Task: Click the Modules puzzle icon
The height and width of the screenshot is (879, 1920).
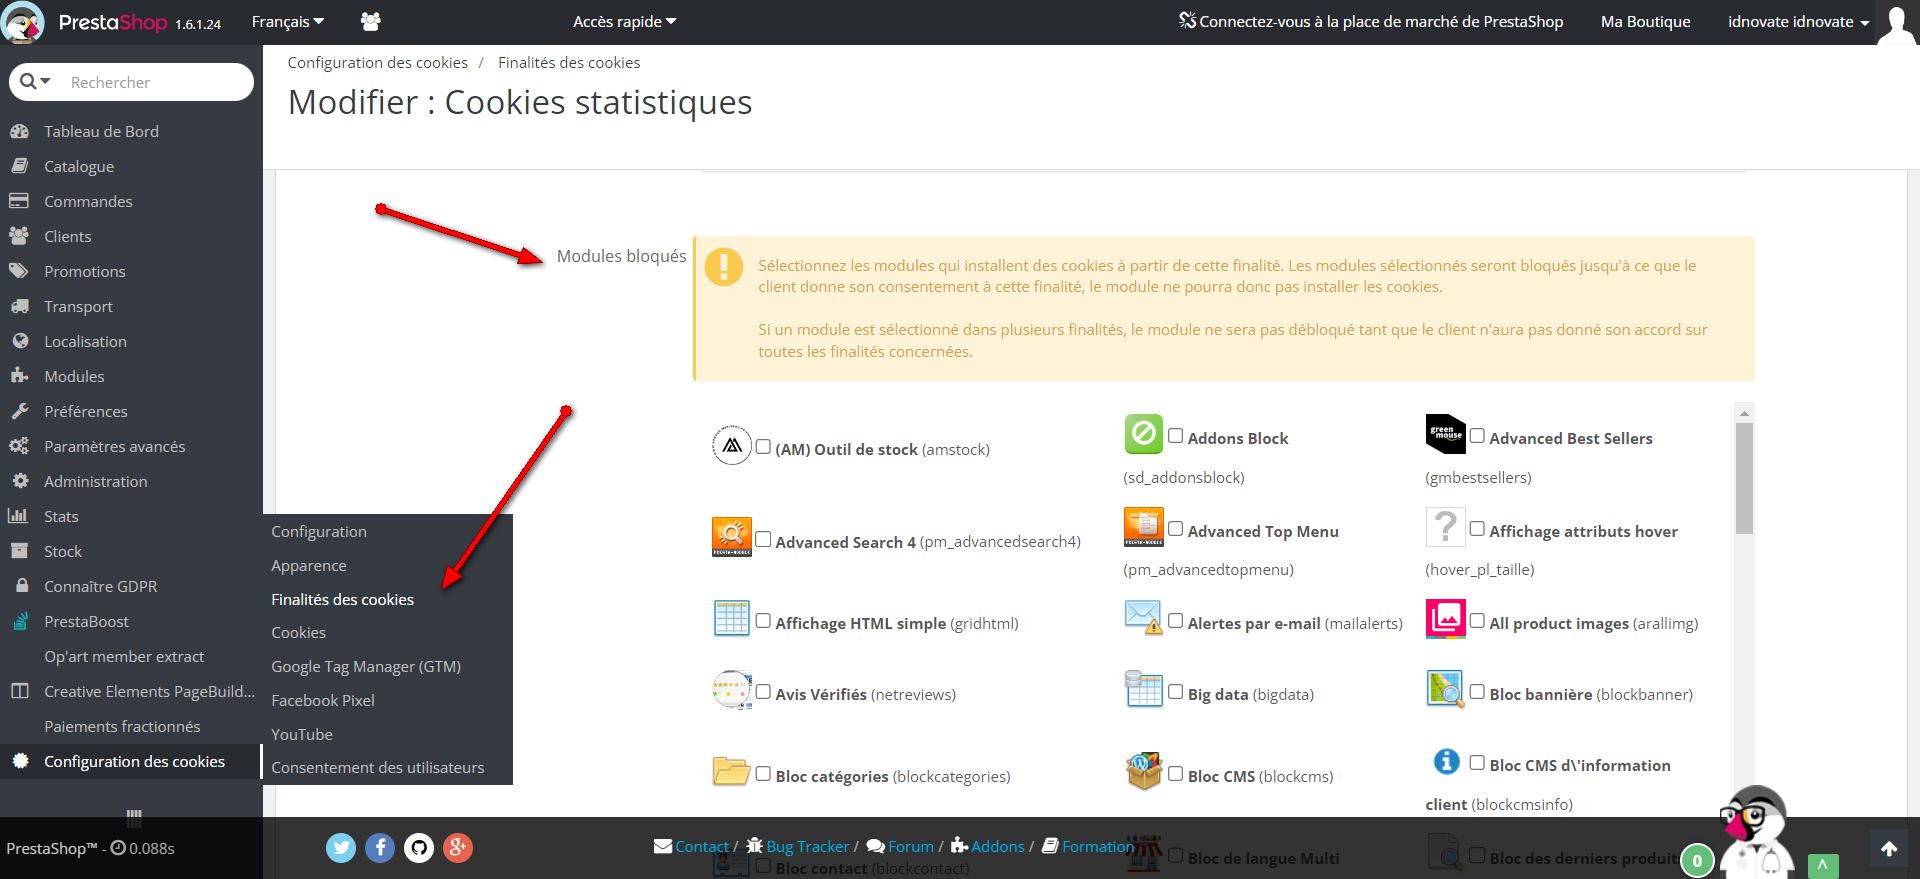Action: (x=19, y=376)
